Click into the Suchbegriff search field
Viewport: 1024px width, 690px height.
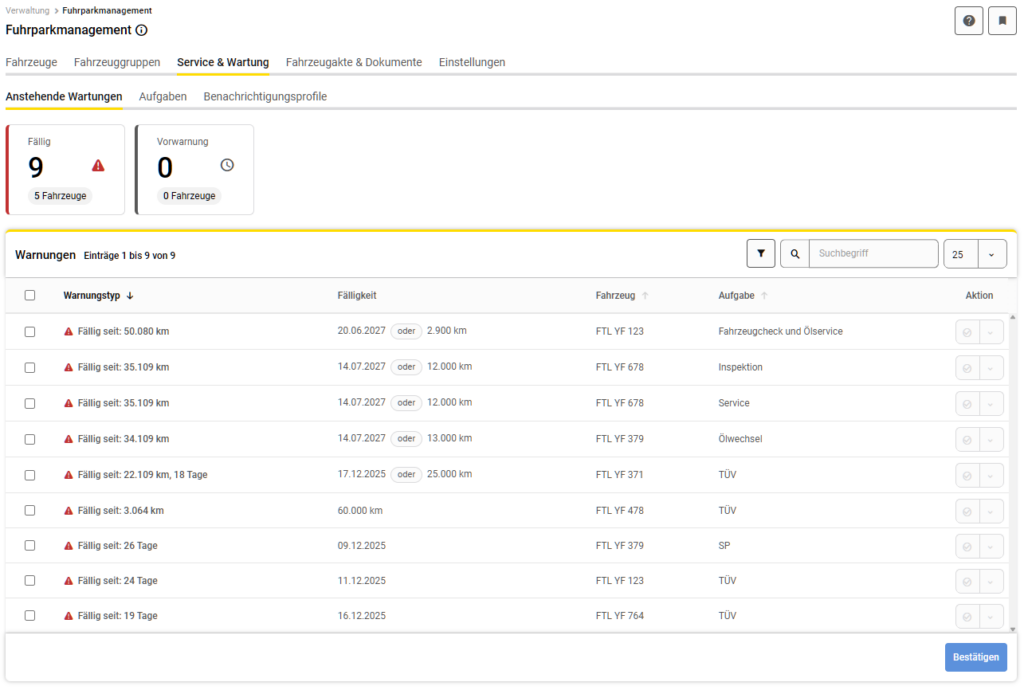(x=873, y=254)
